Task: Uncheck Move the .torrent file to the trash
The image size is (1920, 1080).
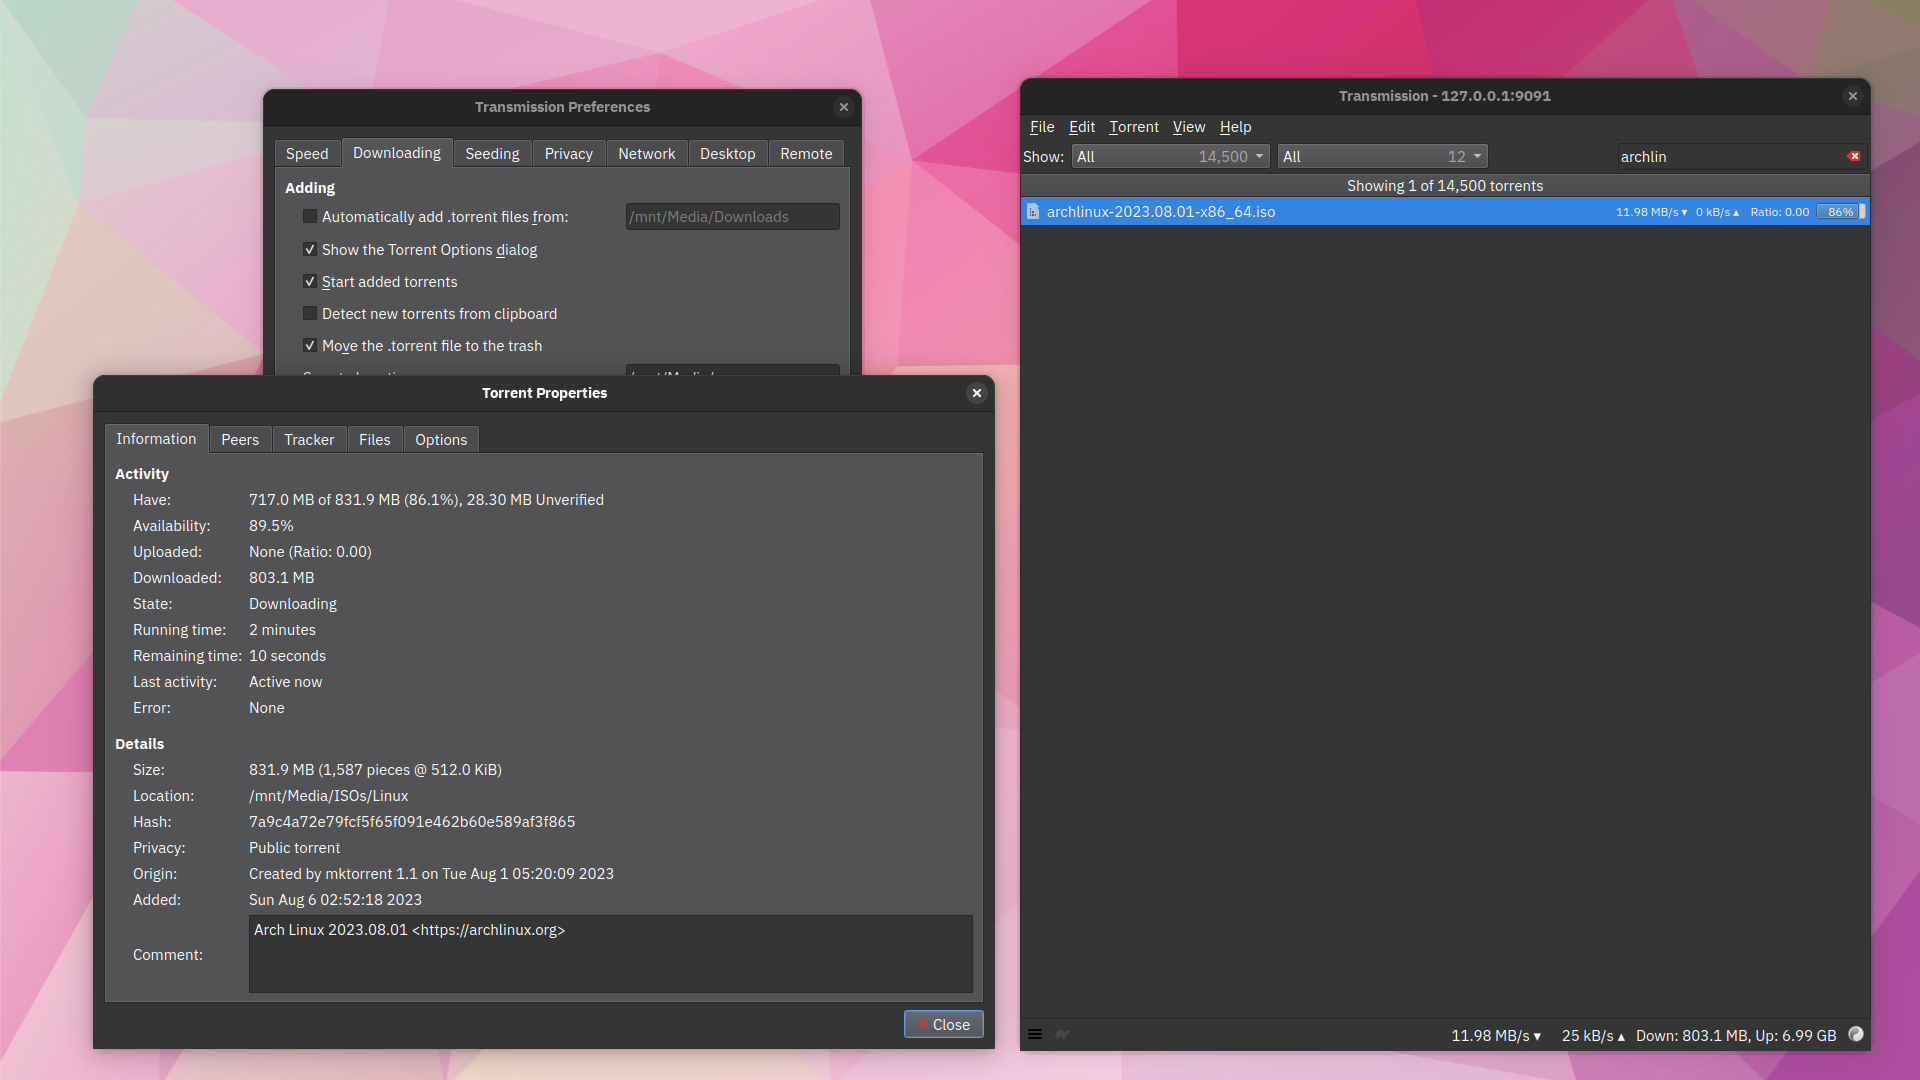Action: coord(310,345)
